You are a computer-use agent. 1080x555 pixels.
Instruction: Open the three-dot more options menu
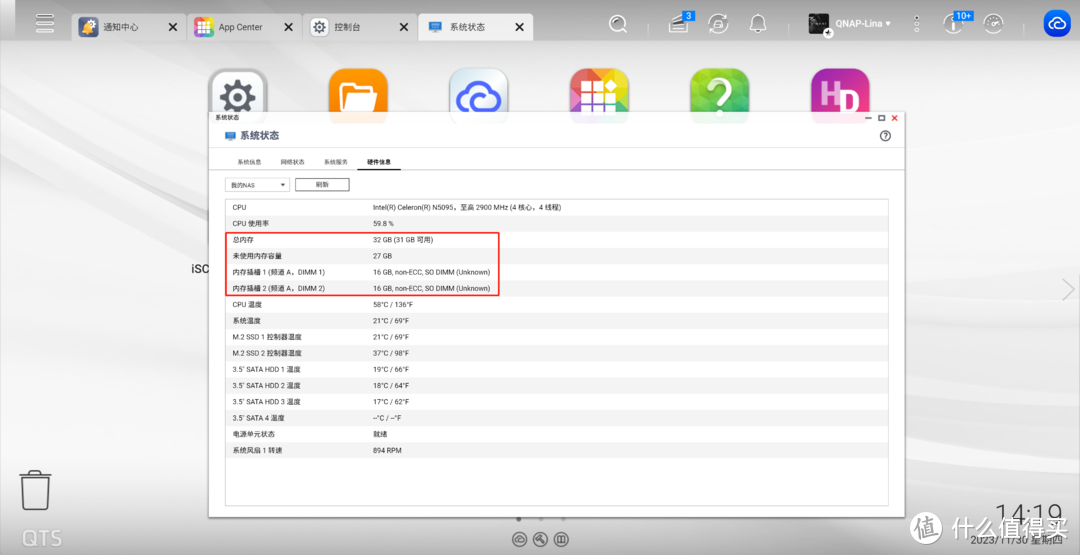(917, 24)
